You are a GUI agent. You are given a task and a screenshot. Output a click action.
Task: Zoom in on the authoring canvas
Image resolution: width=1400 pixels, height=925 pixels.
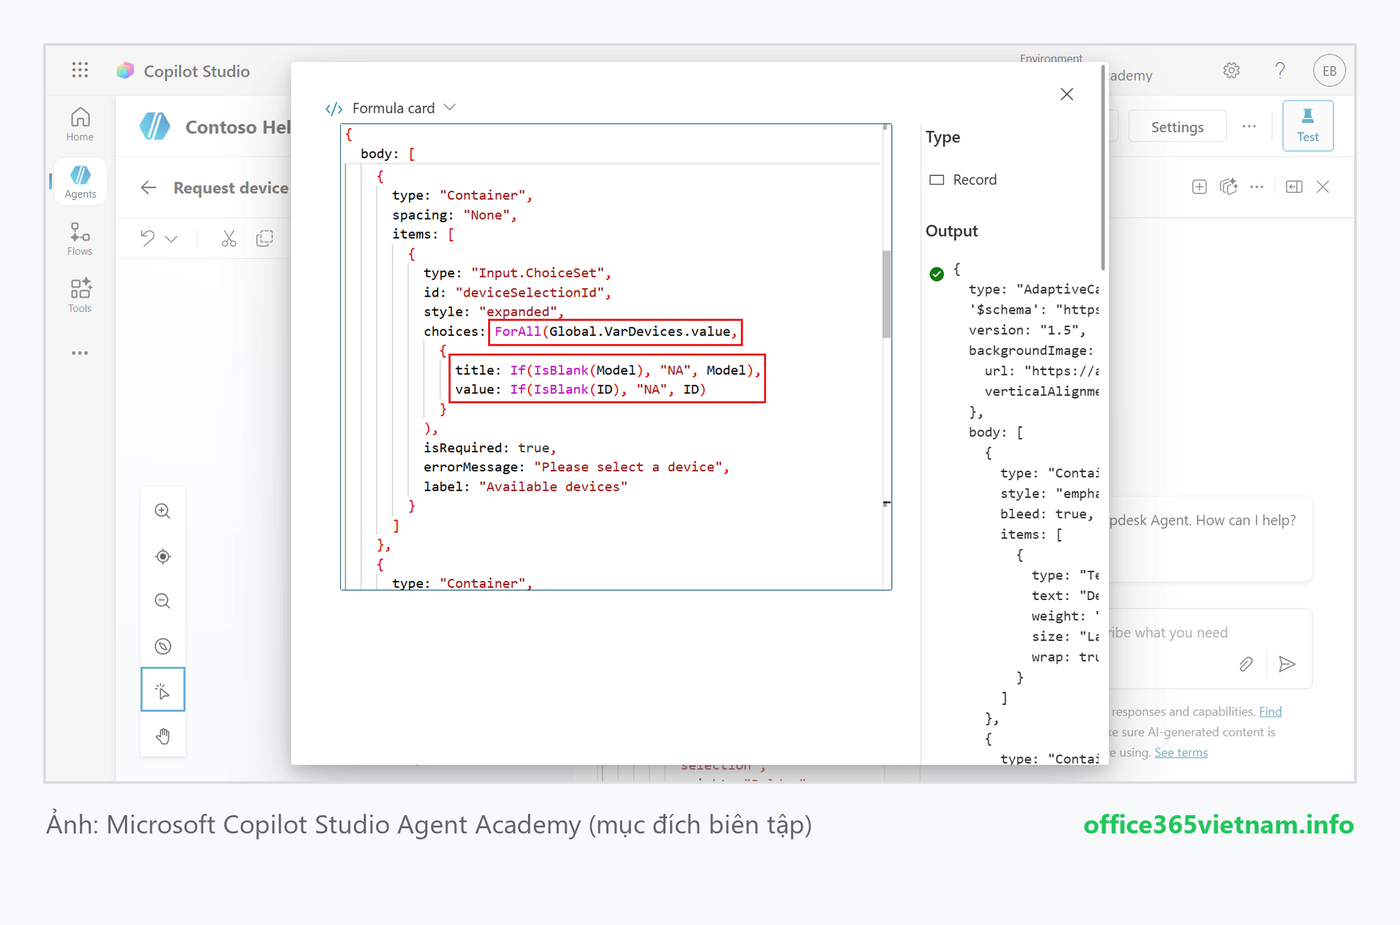pyautogui.click(x=163, y=511)
